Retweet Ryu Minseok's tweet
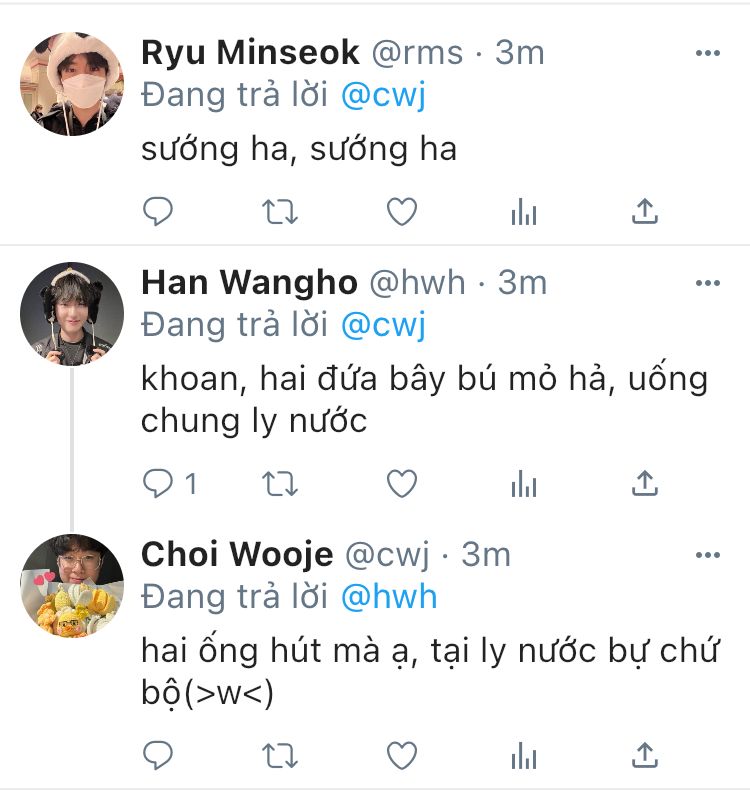 [280, 212]
